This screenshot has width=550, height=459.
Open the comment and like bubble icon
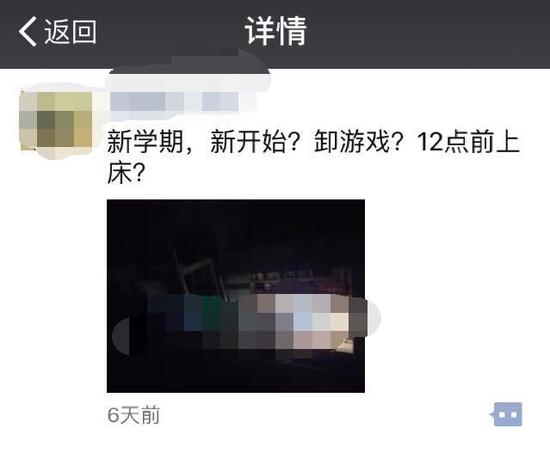click(x=506, y=414)
